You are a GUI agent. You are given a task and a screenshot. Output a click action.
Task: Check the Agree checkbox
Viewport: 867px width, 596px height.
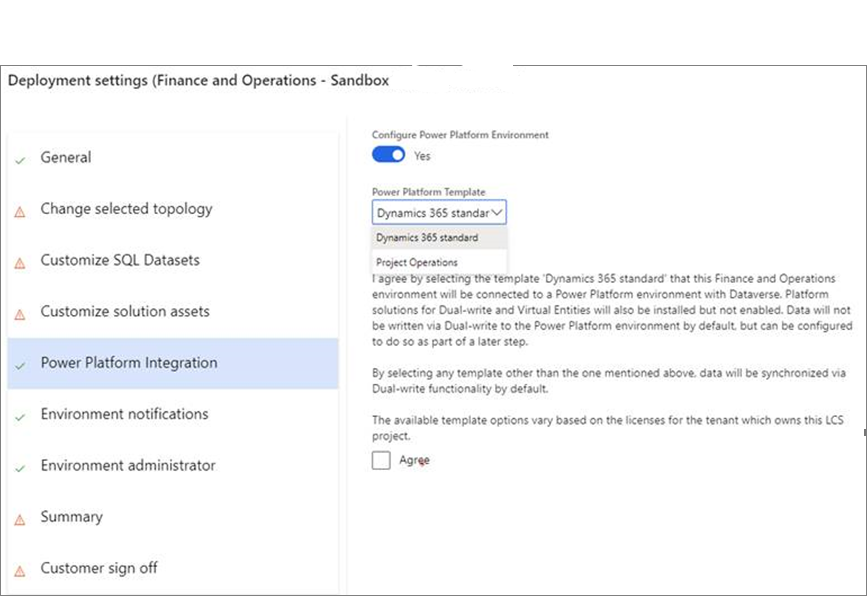pos(381,460)
